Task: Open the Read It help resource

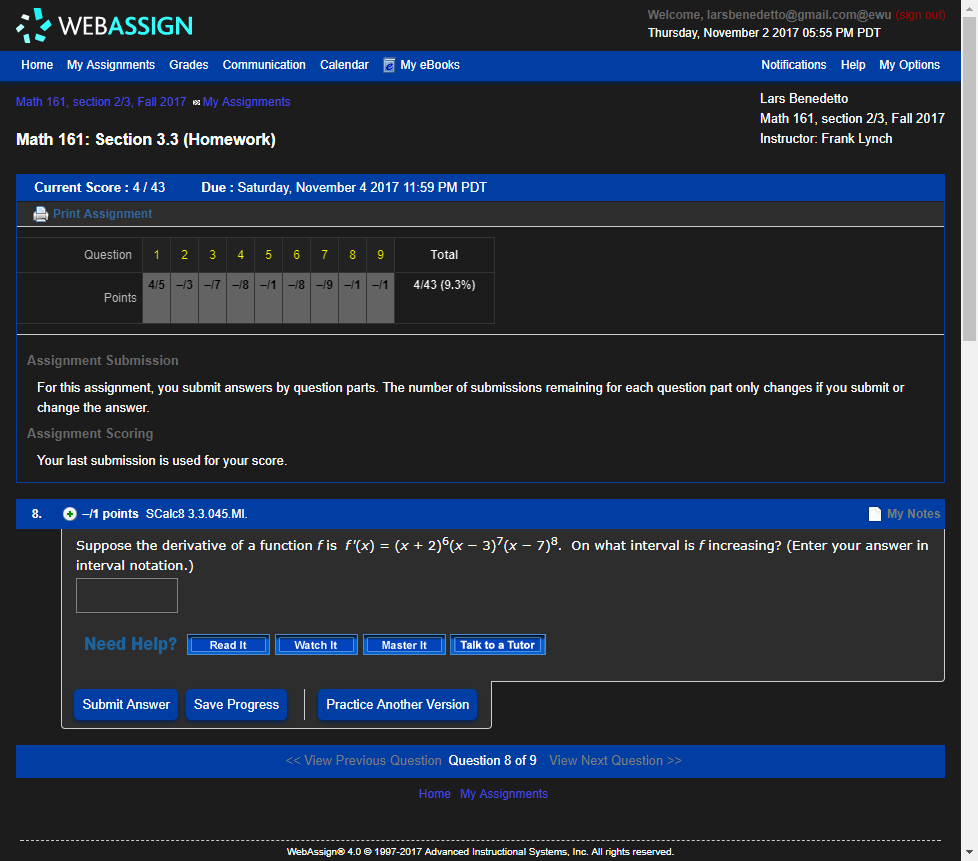Action: click(228, 644)
